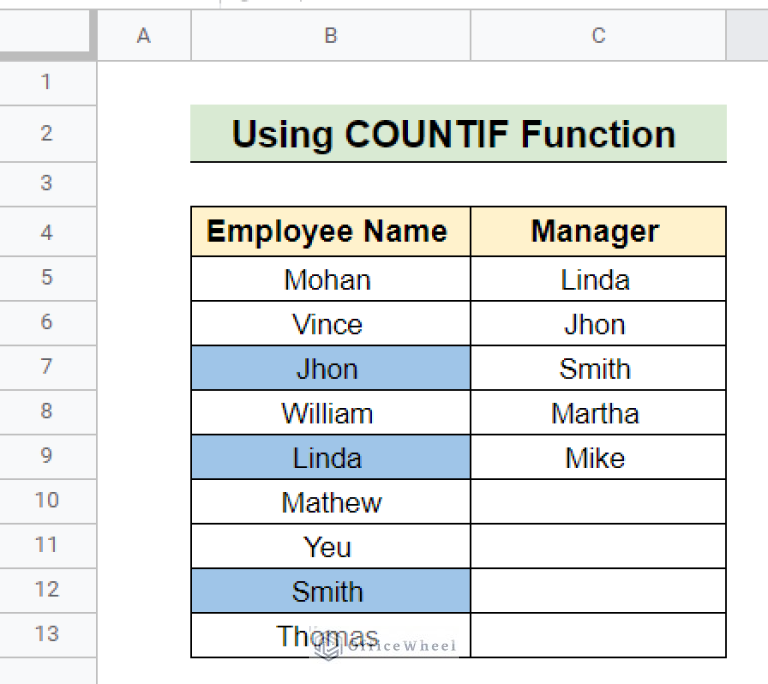This screenshot has width=768, height=684.
Task: Select highlighted 'Smith' in Employee Name column
Action: [x=331, y=590]
